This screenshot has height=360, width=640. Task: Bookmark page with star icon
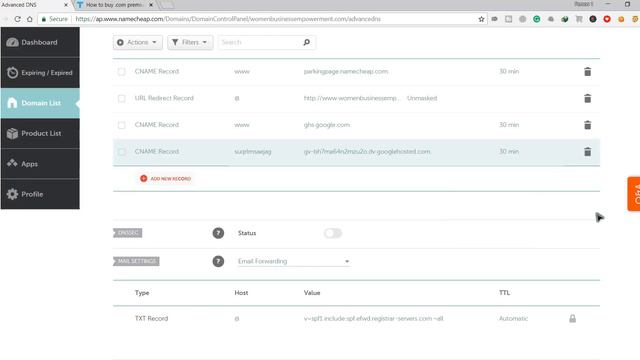[481, 19]
